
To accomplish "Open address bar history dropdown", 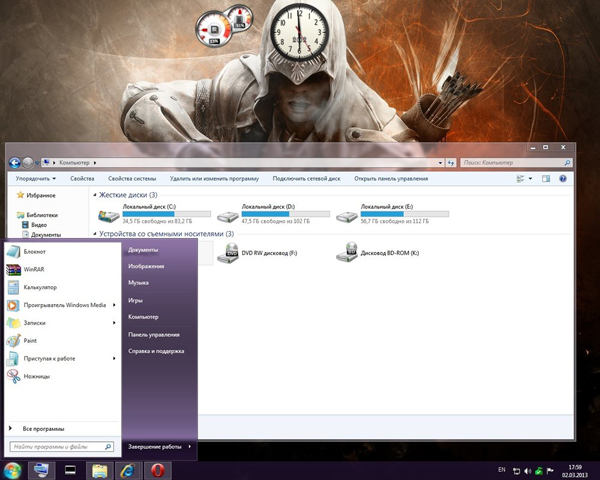I will tap(440, 163).
